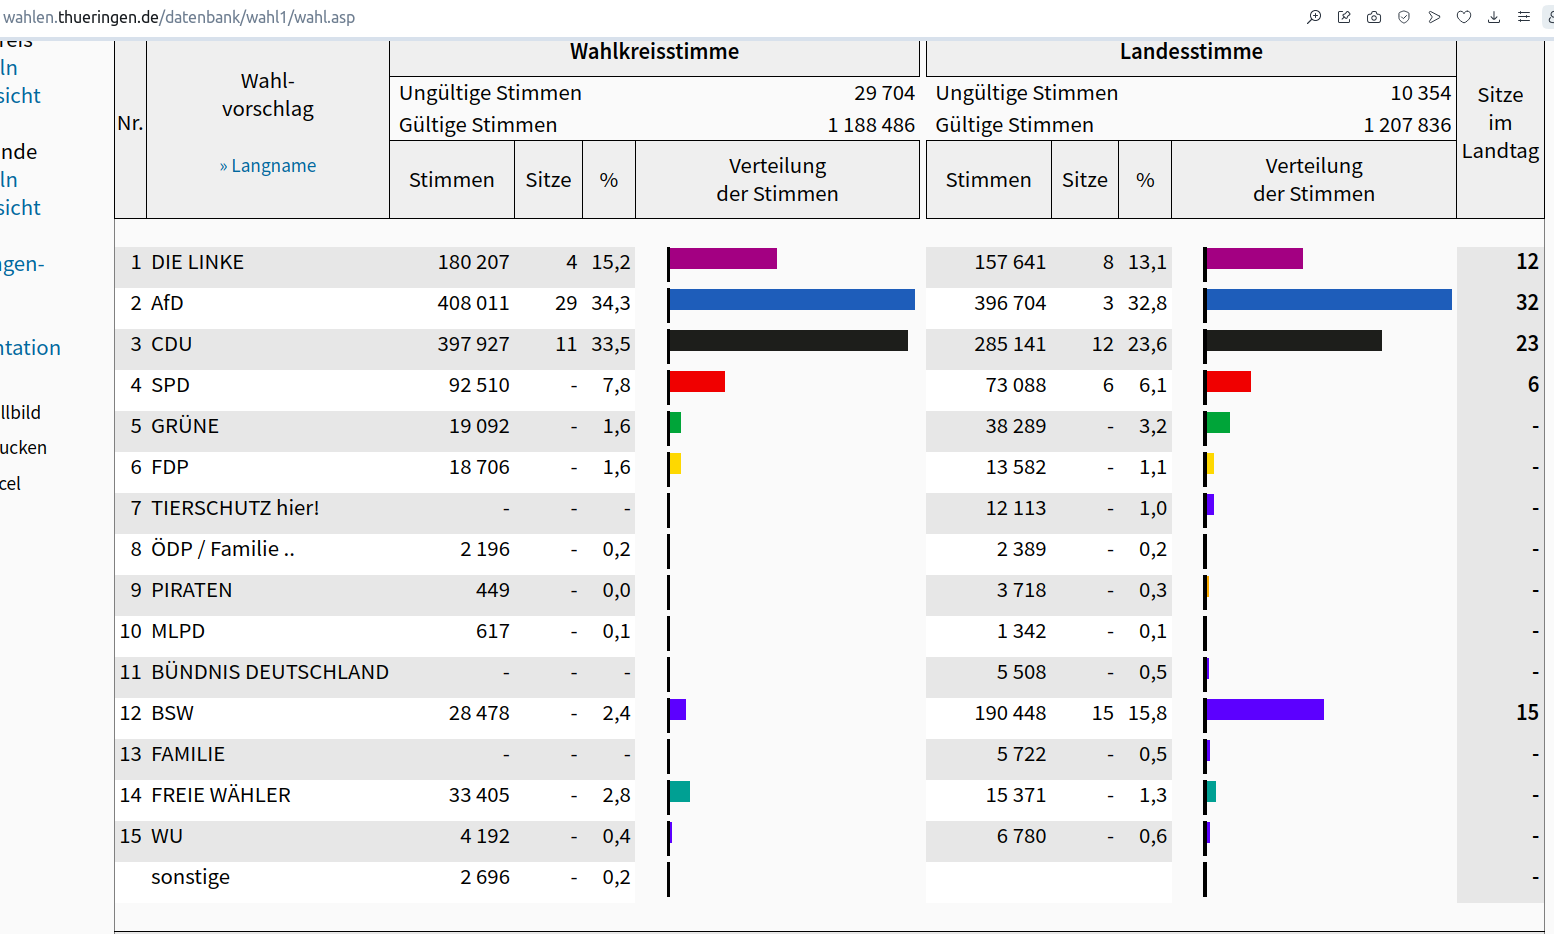
Task: Click CDU Landesstimme votes 285 141
Action: pos(1010,344)
